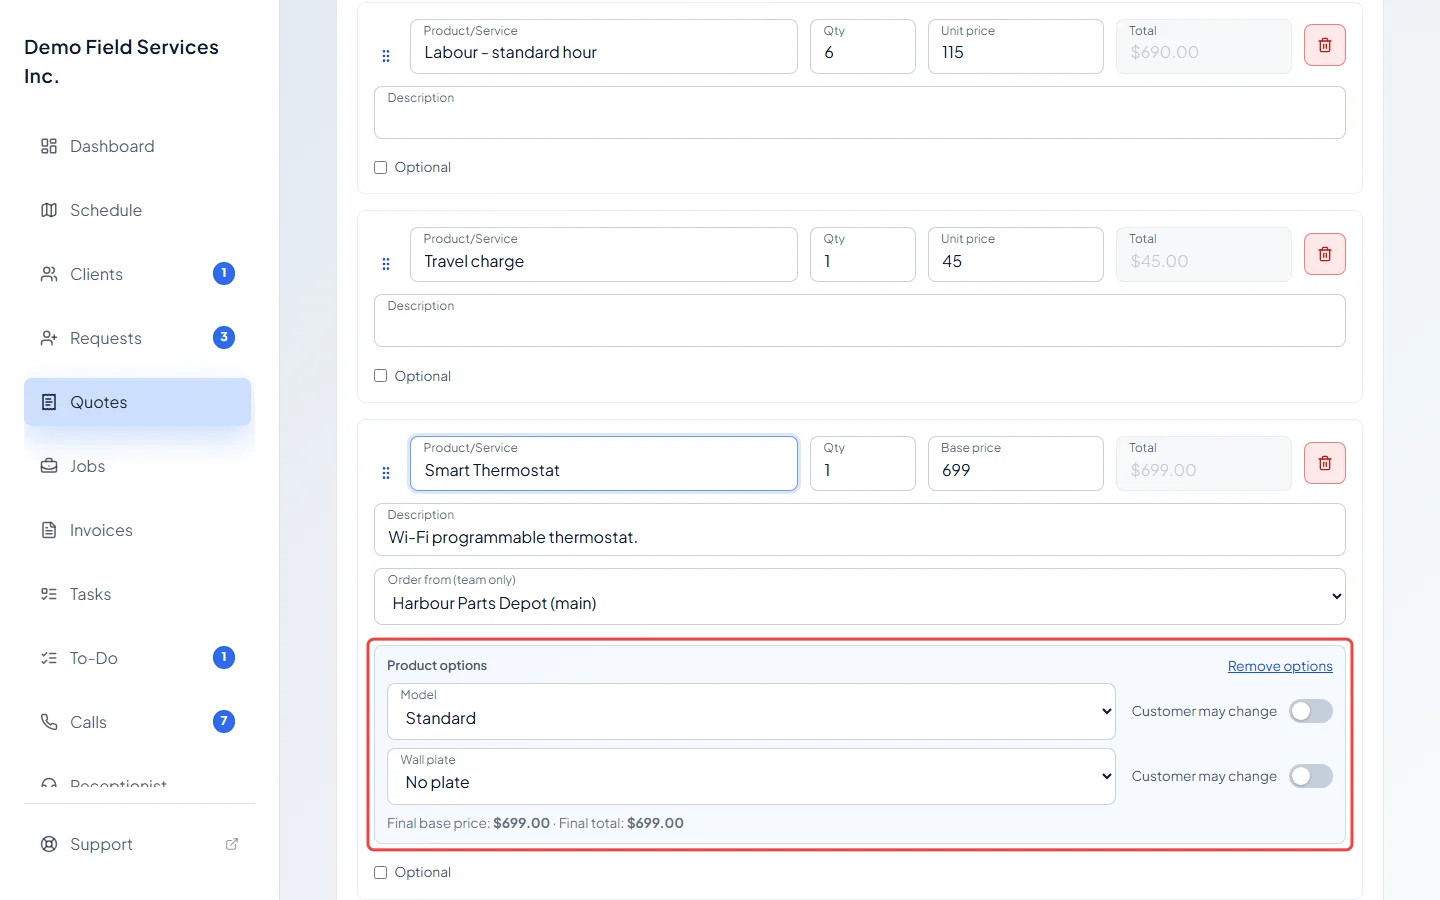Grab drag handle for Smart Thermostat row

coord(386,473)
